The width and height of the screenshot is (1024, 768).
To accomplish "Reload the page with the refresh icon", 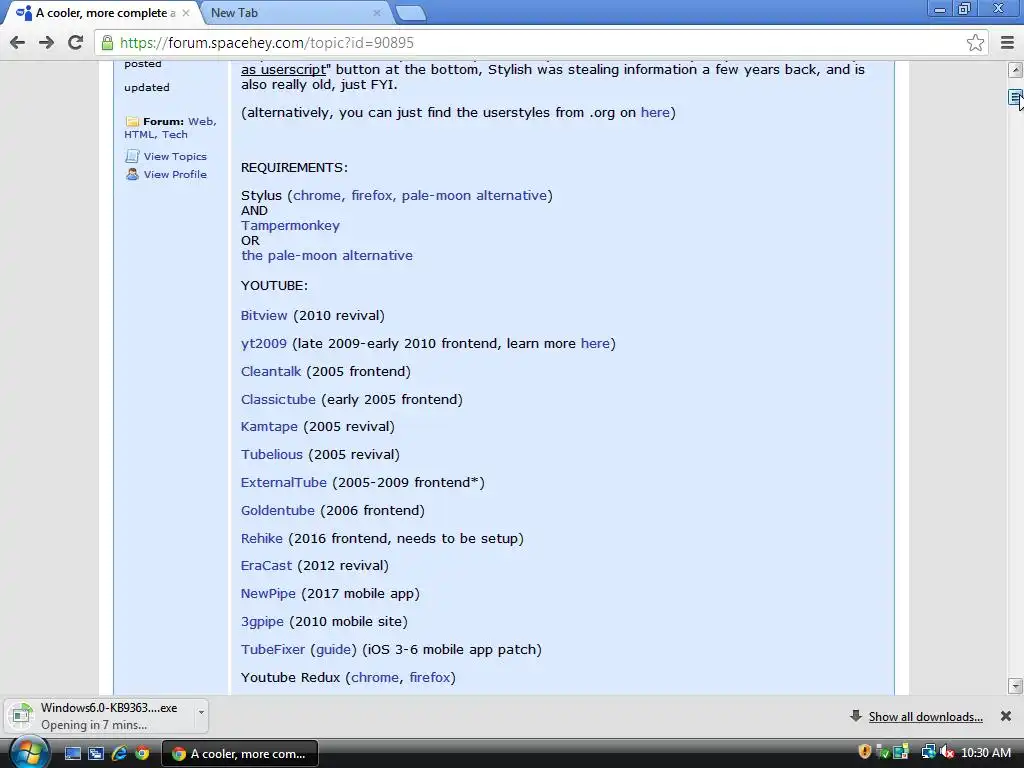I will point(75,42).
